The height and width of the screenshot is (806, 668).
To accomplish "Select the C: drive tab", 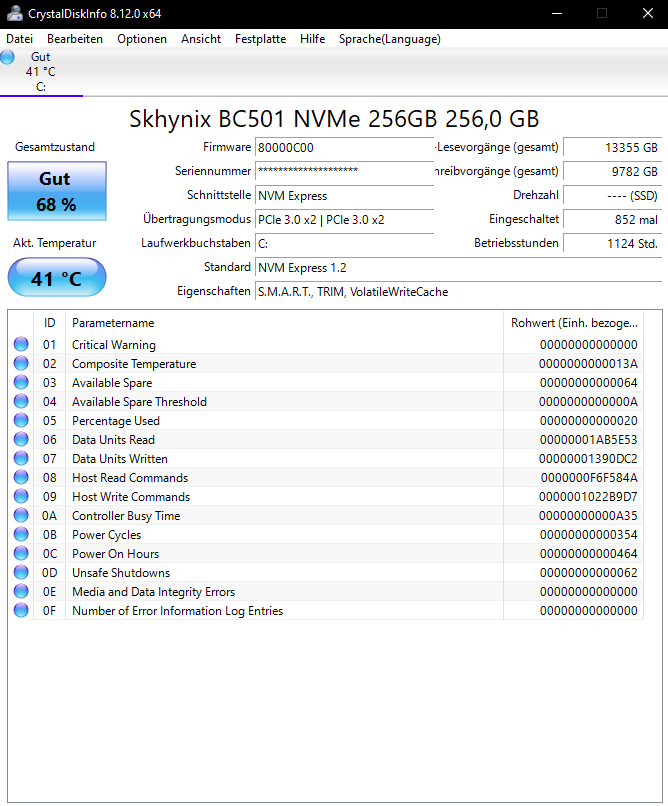I will [x=41, y=72].
